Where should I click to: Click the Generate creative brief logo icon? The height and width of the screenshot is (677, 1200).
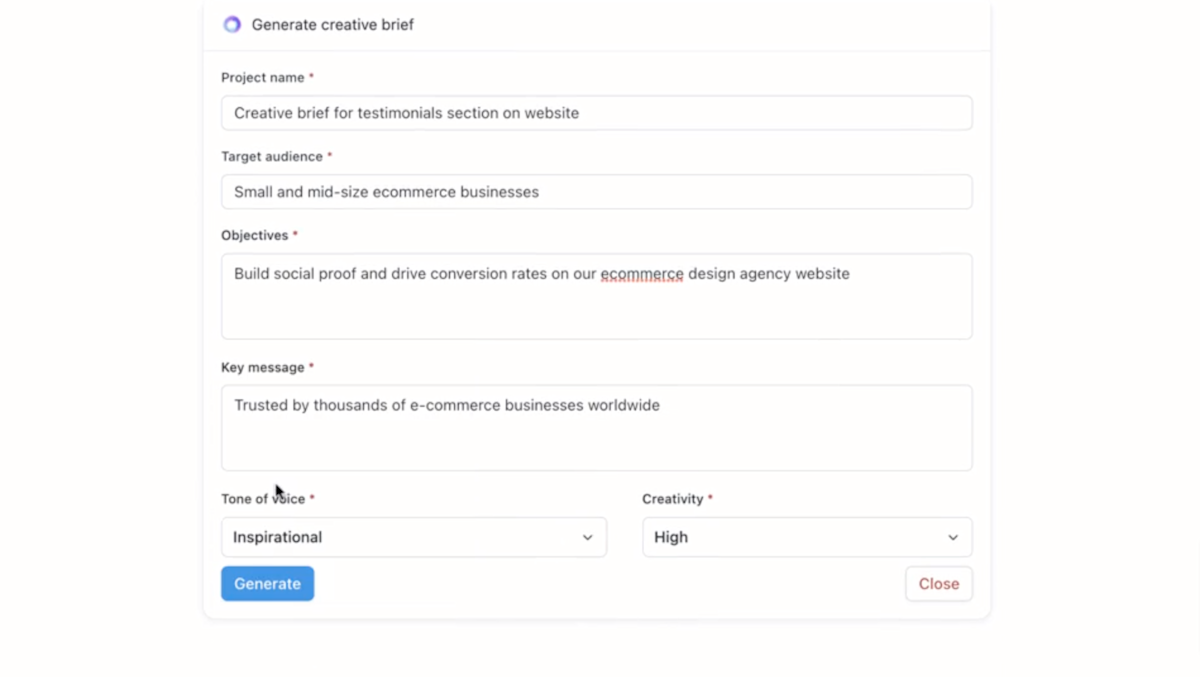click(x=231, y=24)
